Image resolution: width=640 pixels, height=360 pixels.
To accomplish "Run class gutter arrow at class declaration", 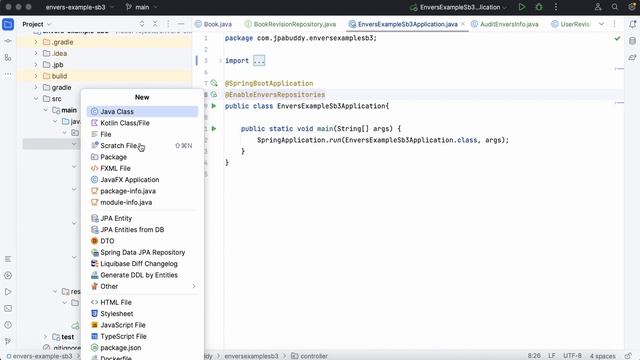I will (213, 106).
